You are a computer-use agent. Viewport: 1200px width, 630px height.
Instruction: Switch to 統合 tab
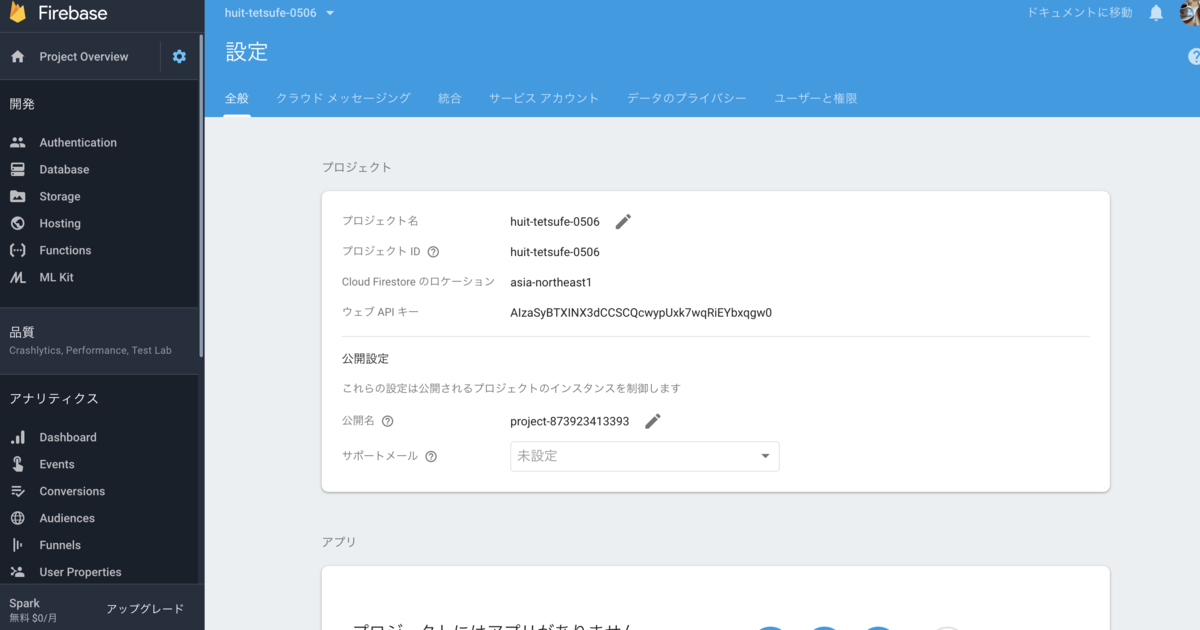pos(450,98)
